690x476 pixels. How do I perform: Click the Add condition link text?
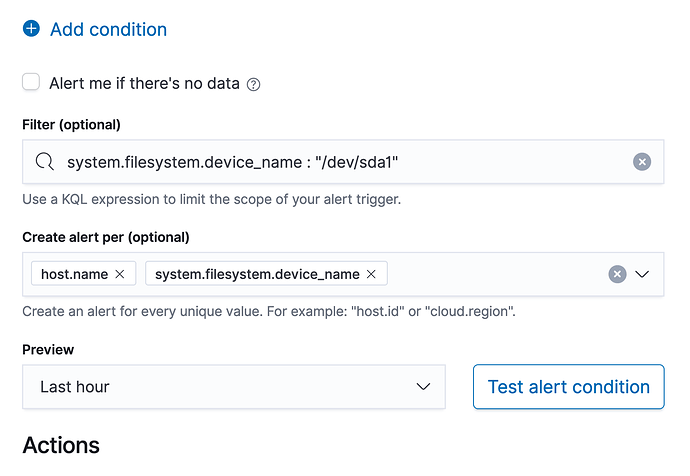pos(108,30)
